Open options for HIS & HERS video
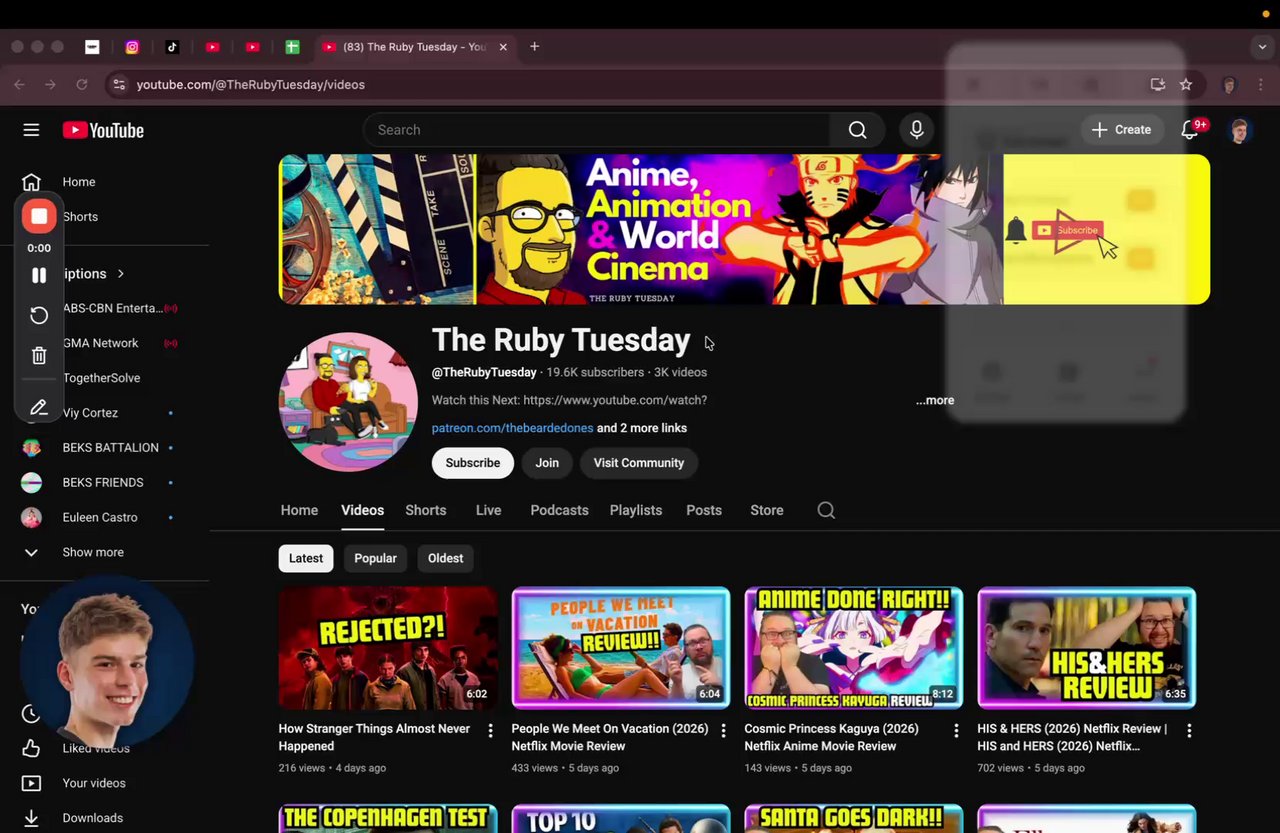This screenshot has height=833, width=1280. pyautogui.click(x=1189, y=731)
